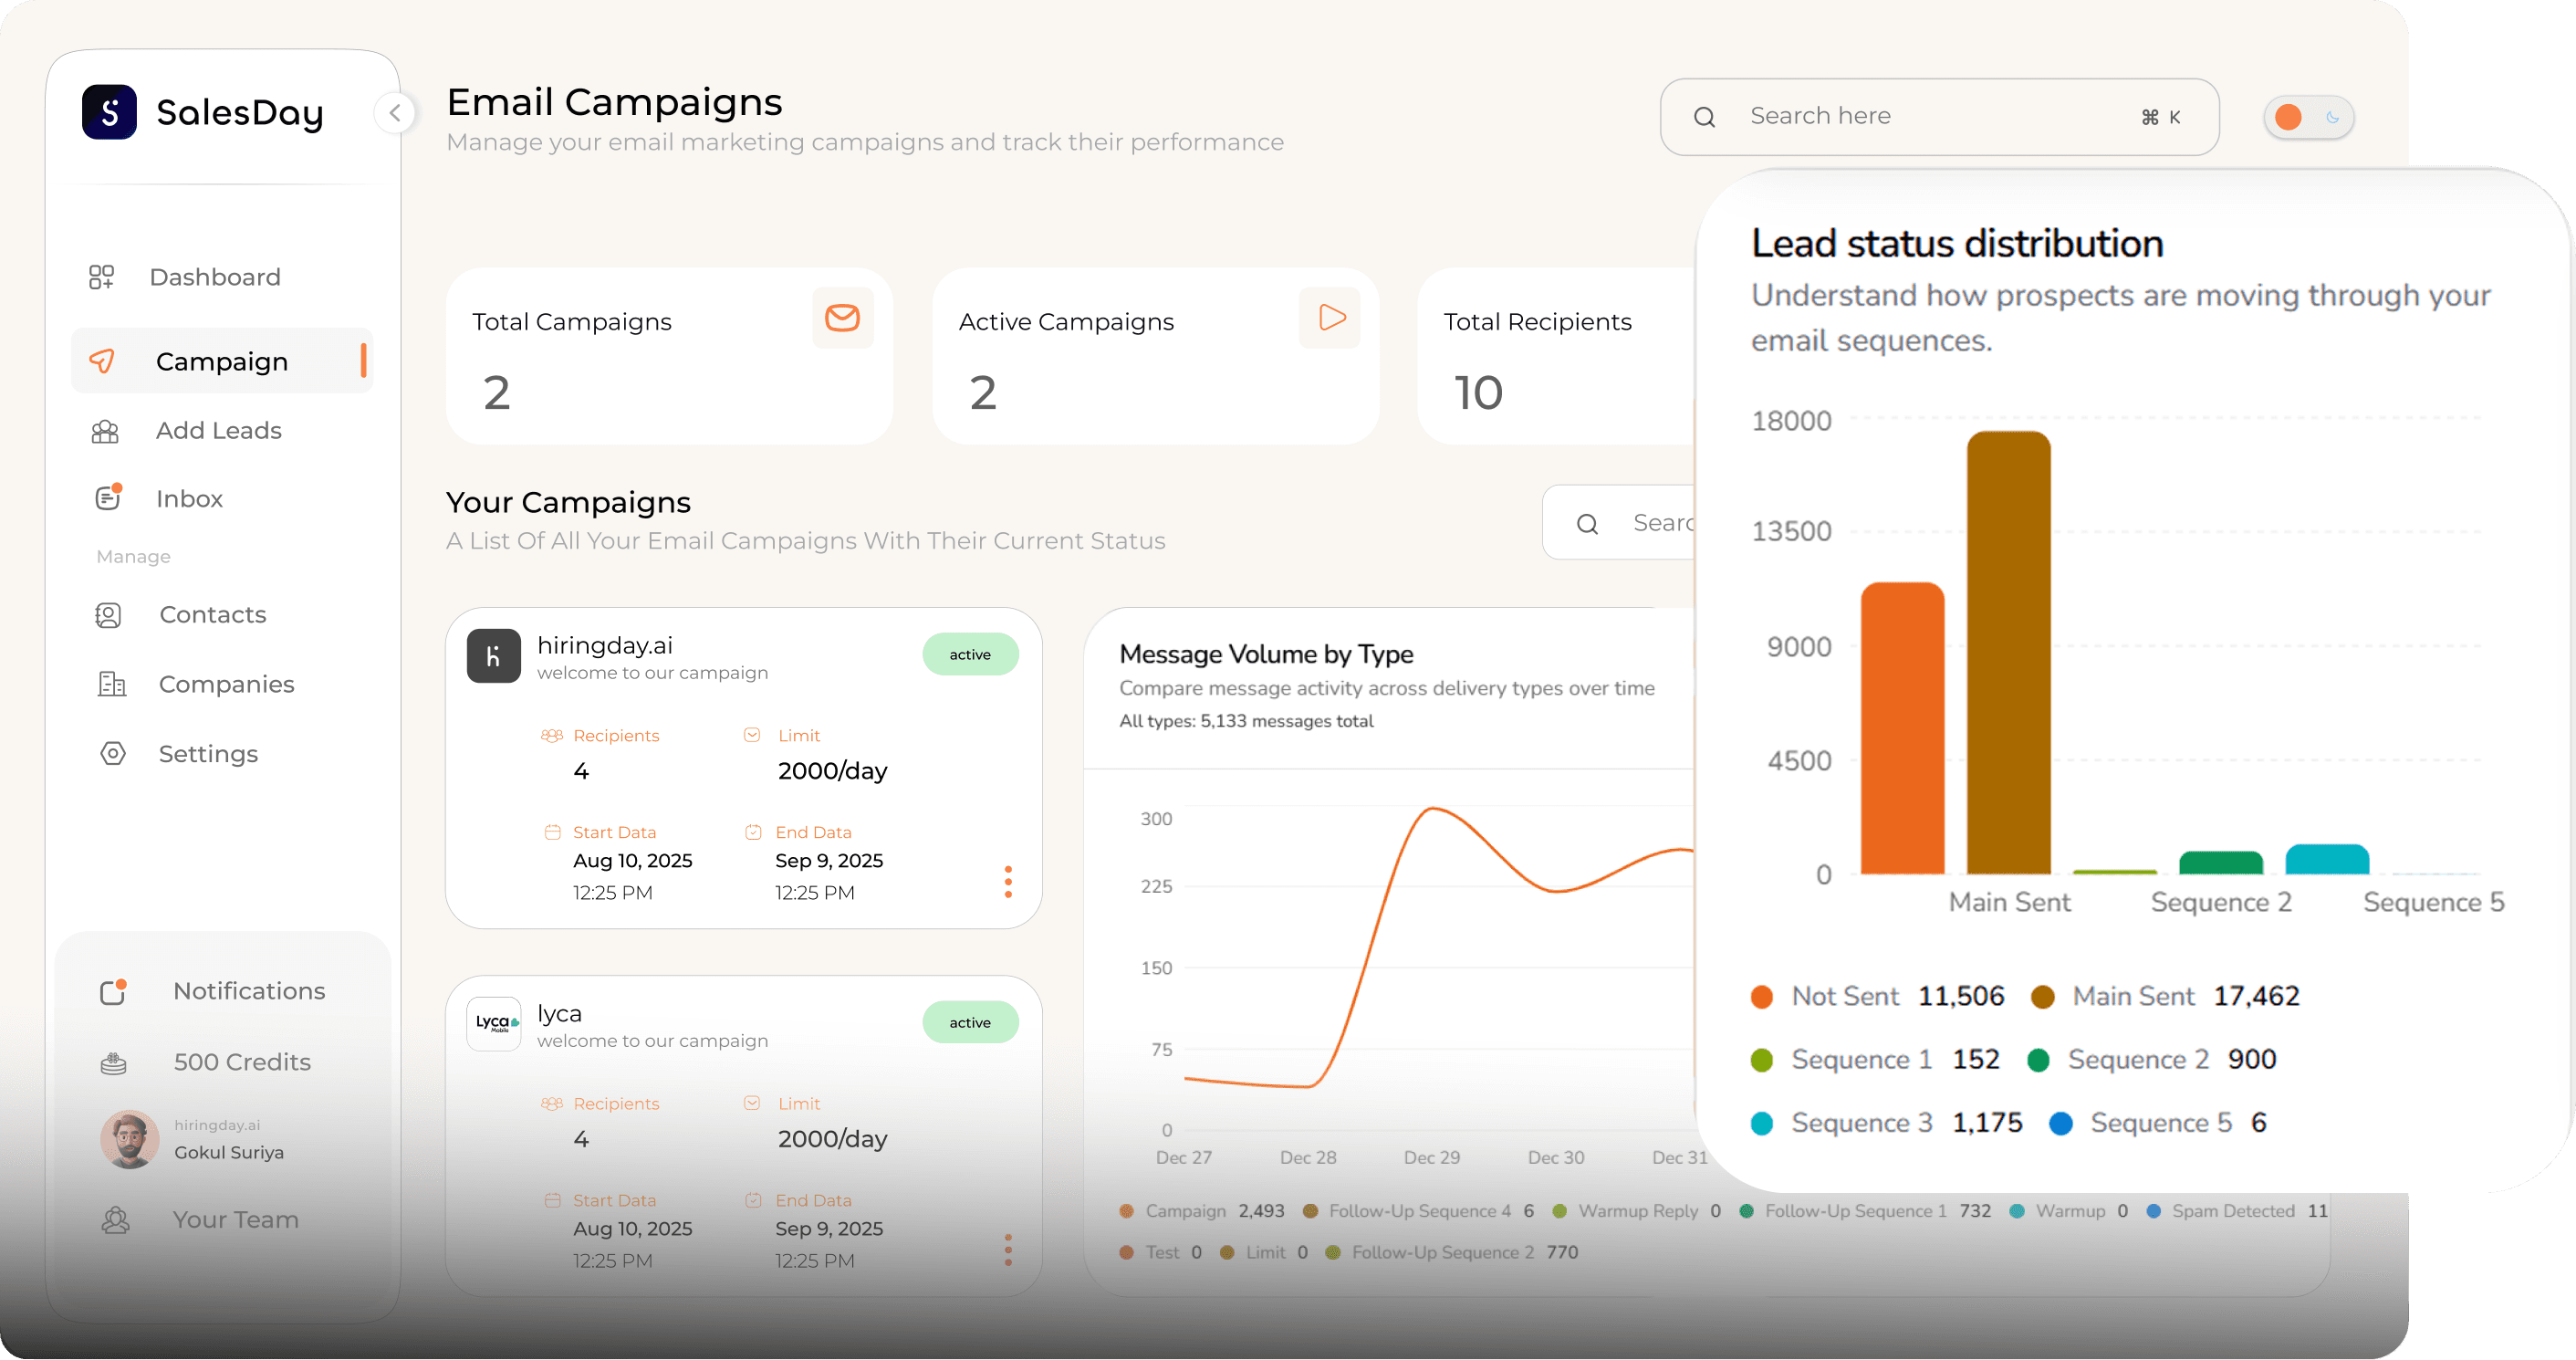Collapse the sidebar with chevron arrow
Viewport: 2576px width, 1360px height.
(395, 113)
